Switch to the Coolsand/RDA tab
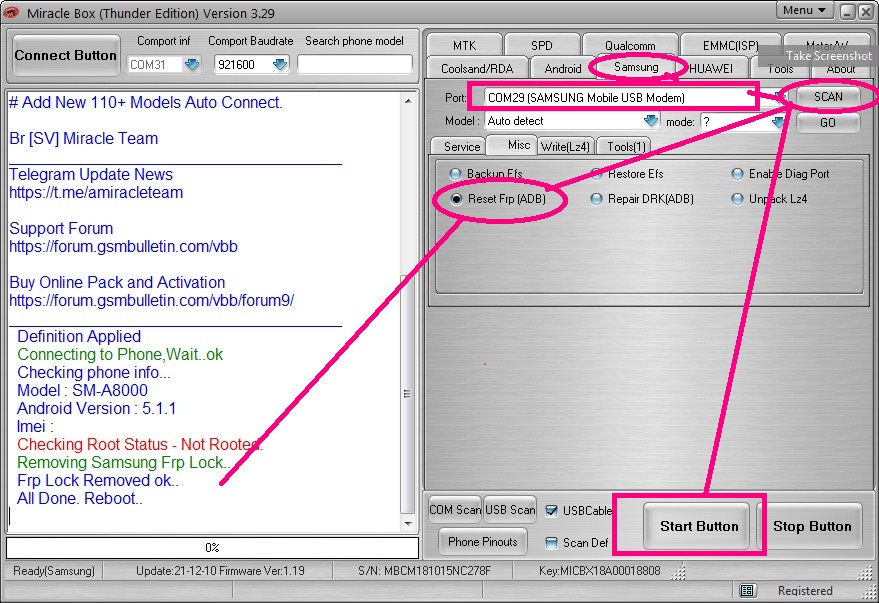The width and height of the screenshot is (879, 603). [x=477, y=68]
